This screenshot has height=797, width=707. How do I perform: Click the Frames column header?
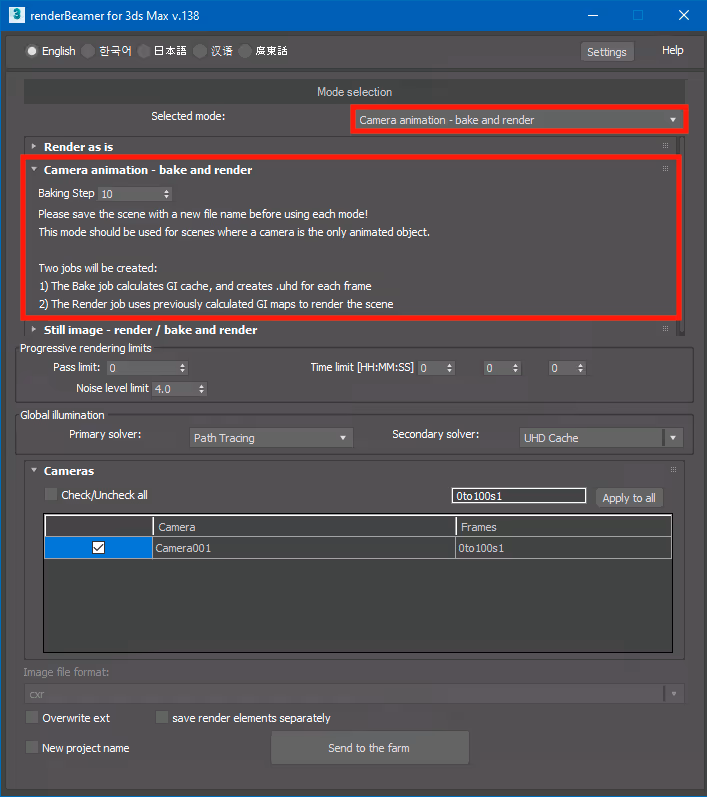(564, 527)
